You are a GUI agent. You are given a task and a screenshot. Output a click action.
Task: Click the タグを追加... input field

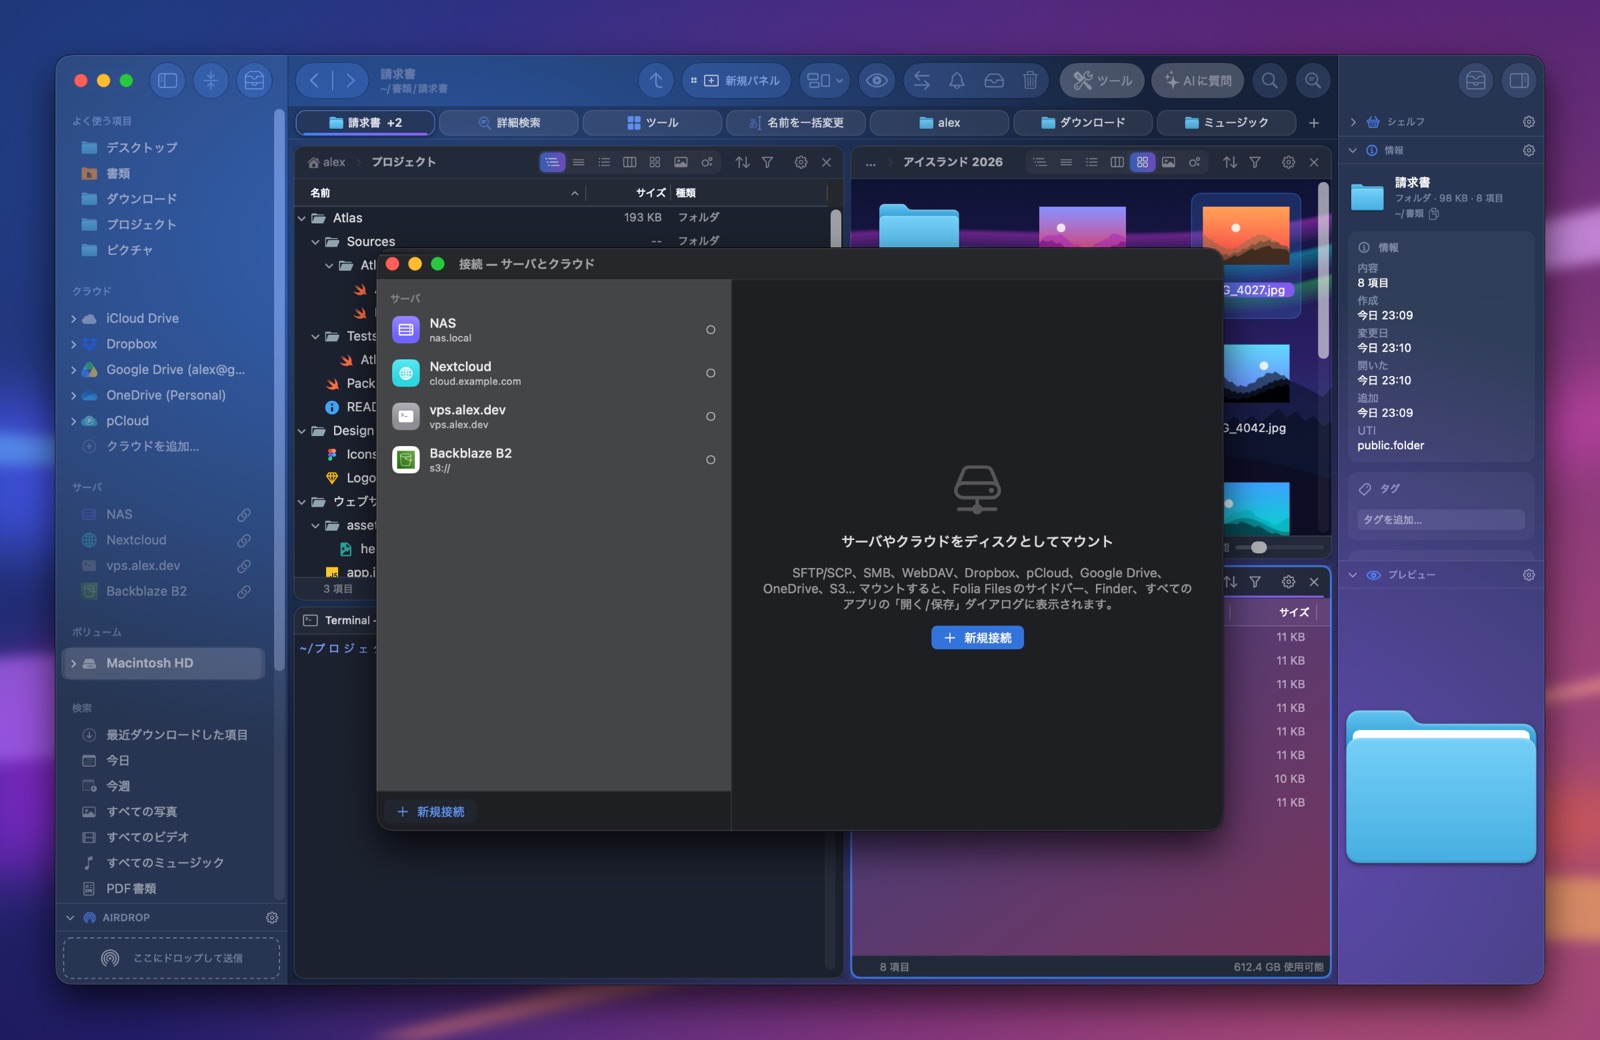tap(1440, 520)
